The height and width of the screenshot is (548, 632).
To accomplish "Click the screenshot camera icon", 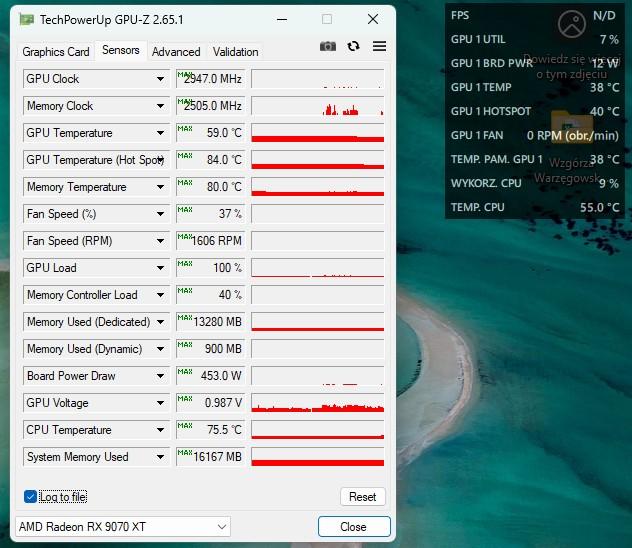I will (x=328, y=46).
